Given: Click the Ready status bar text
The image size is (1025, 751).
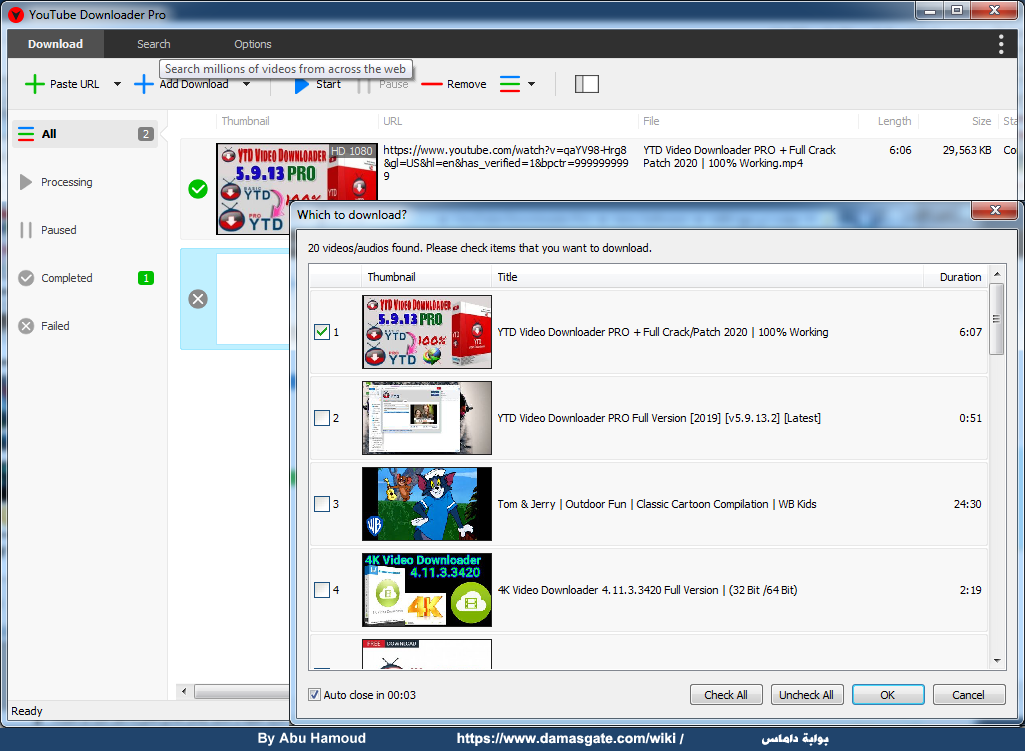Looking at the screenshot, I should [27, 711].
